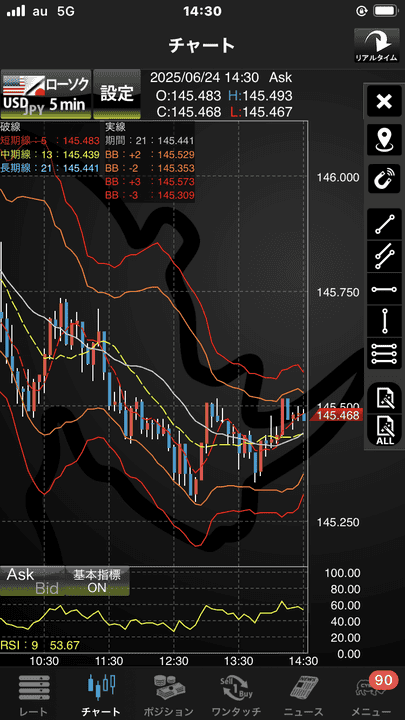Tap the RSI 20.00 scale label
Image resolution: width=405 pixels, height=720 pixels.
pyautogui.click(x=344, y=637)
